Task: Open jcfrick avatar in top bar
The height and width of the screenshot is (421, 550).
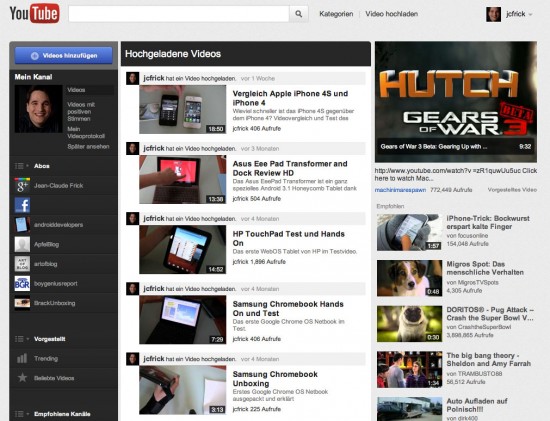Action: point(493,14)
